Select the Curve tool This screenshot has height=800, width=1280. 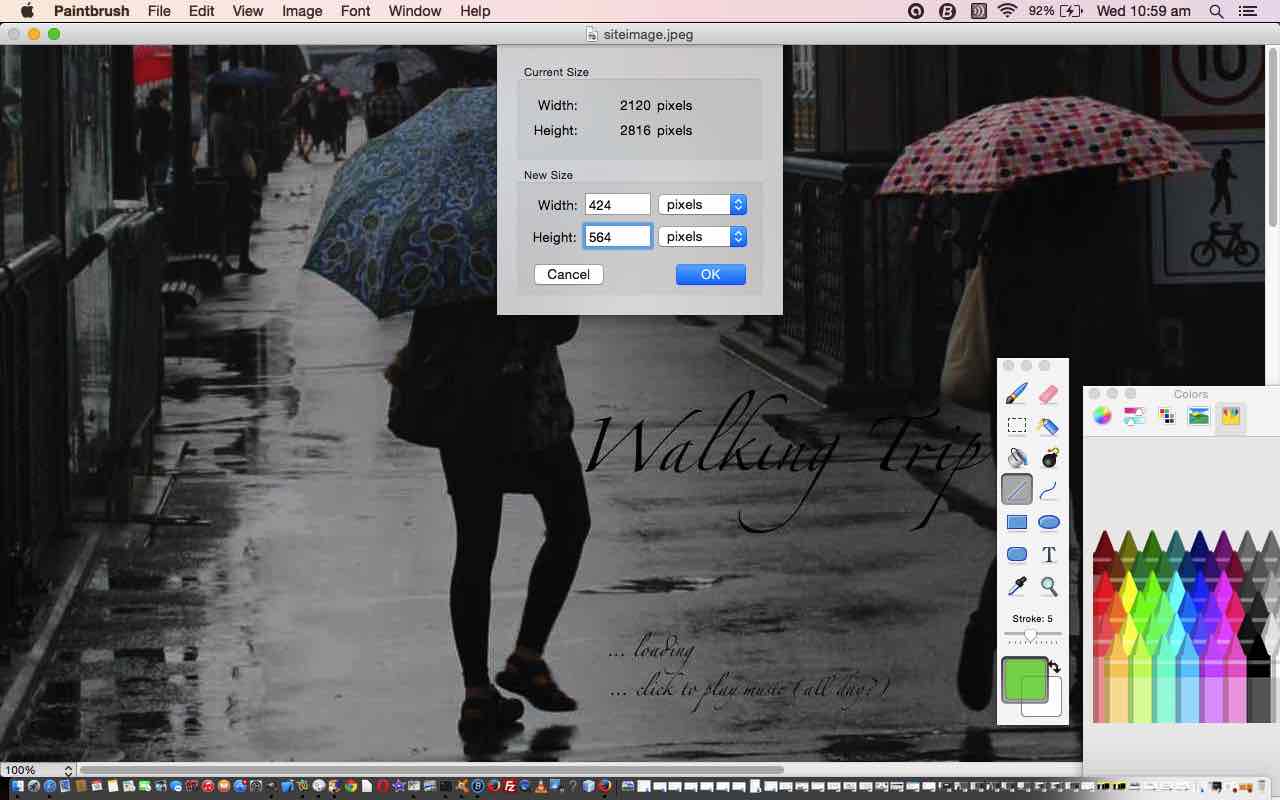pyautogui.click(x=1048, y=490)
